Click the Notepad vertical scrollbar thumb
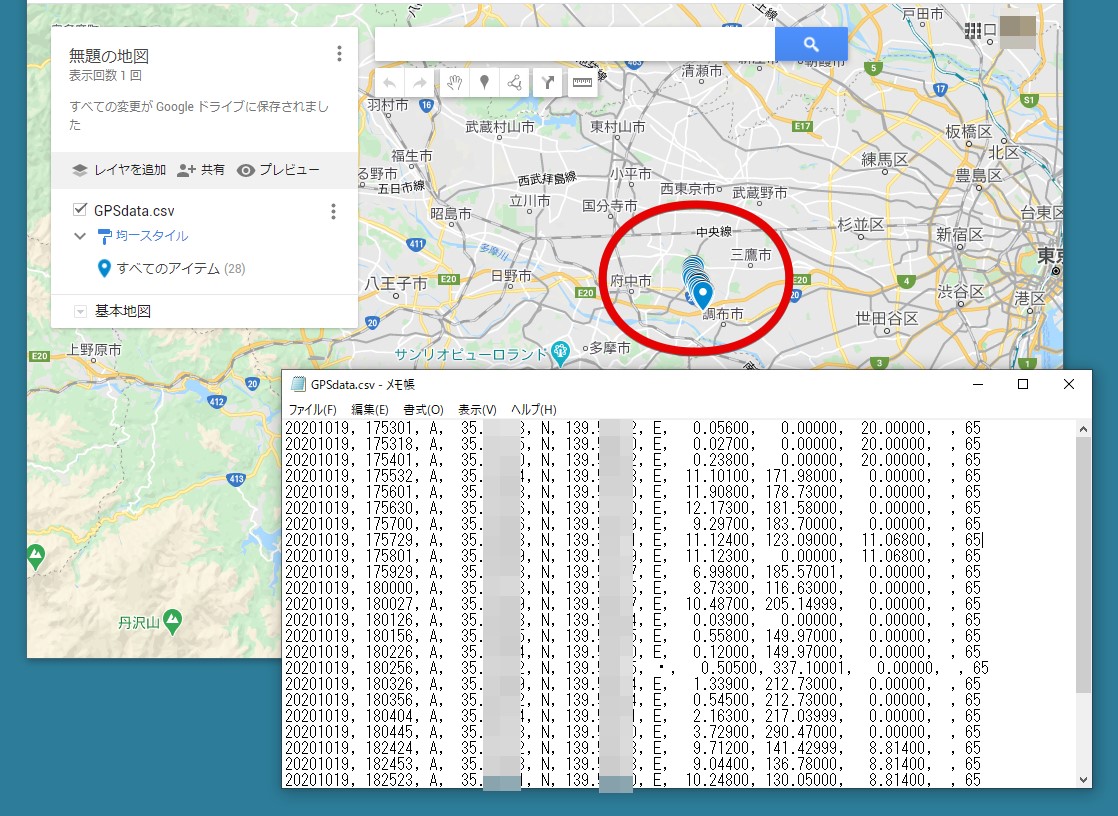The image size is (1118, 816). [x=1084, y=564]
